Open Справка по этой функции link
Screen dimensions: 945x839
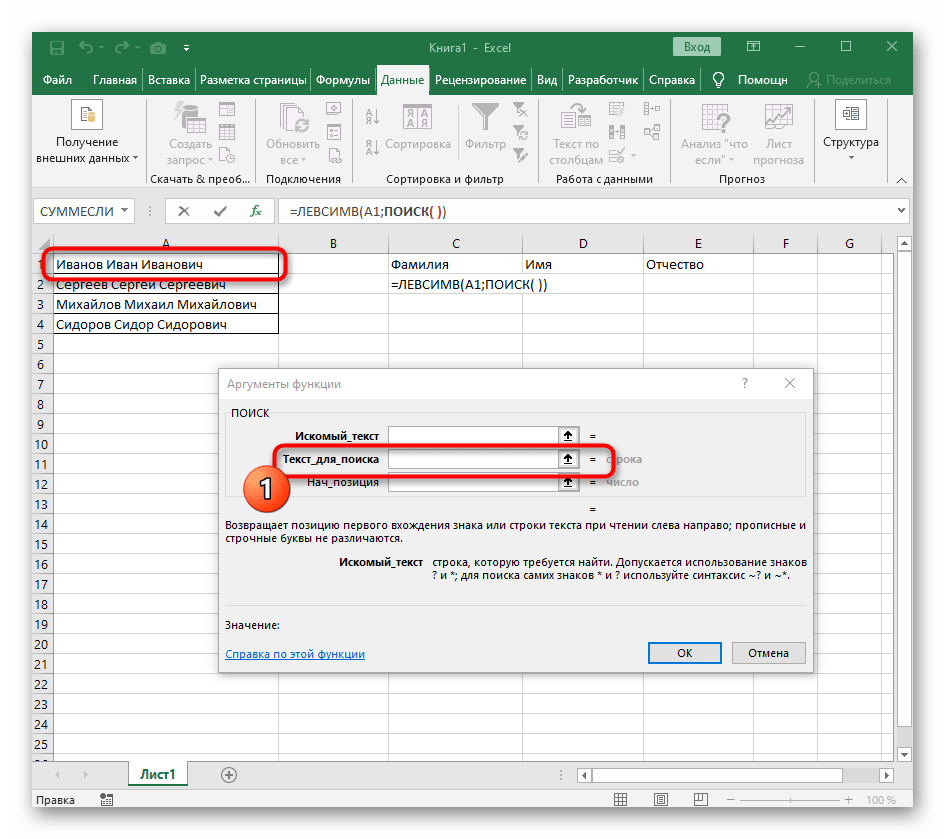(295, 654)
